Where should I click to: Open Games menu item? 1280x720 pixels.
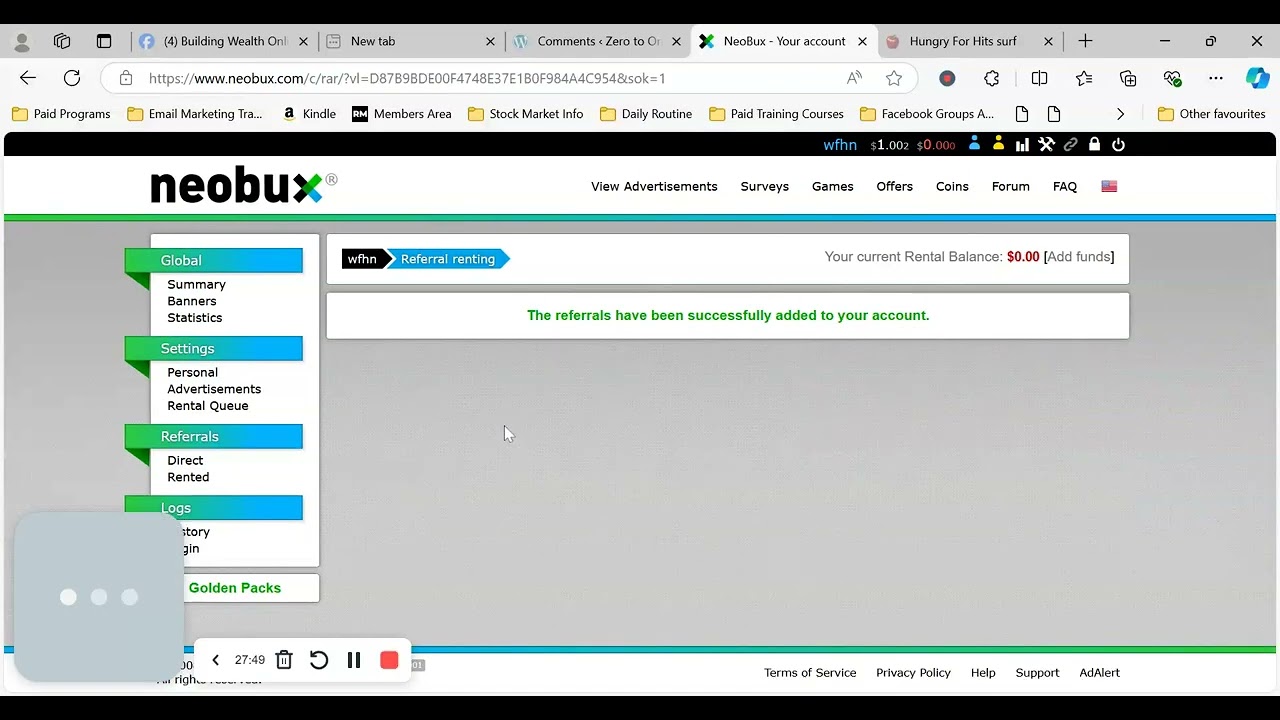coord(833,186)
